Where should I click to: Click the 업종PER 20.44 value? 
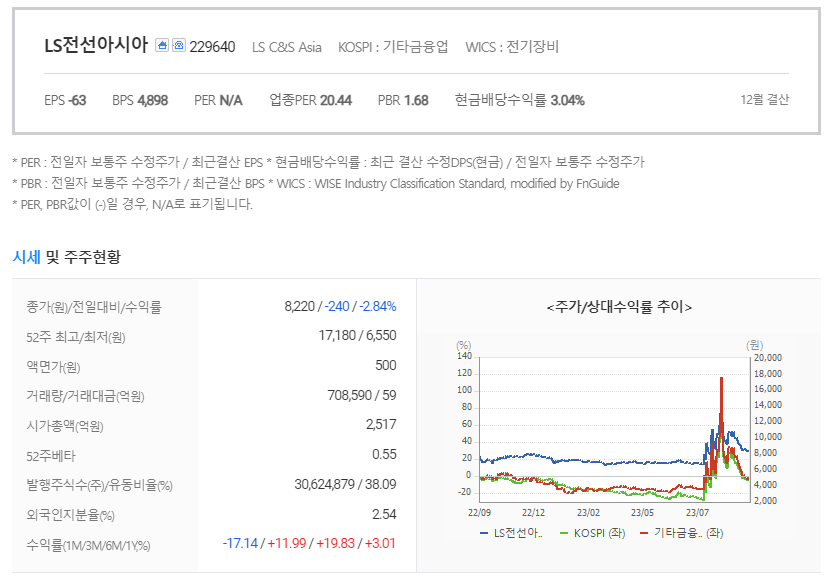pos(310,100)
